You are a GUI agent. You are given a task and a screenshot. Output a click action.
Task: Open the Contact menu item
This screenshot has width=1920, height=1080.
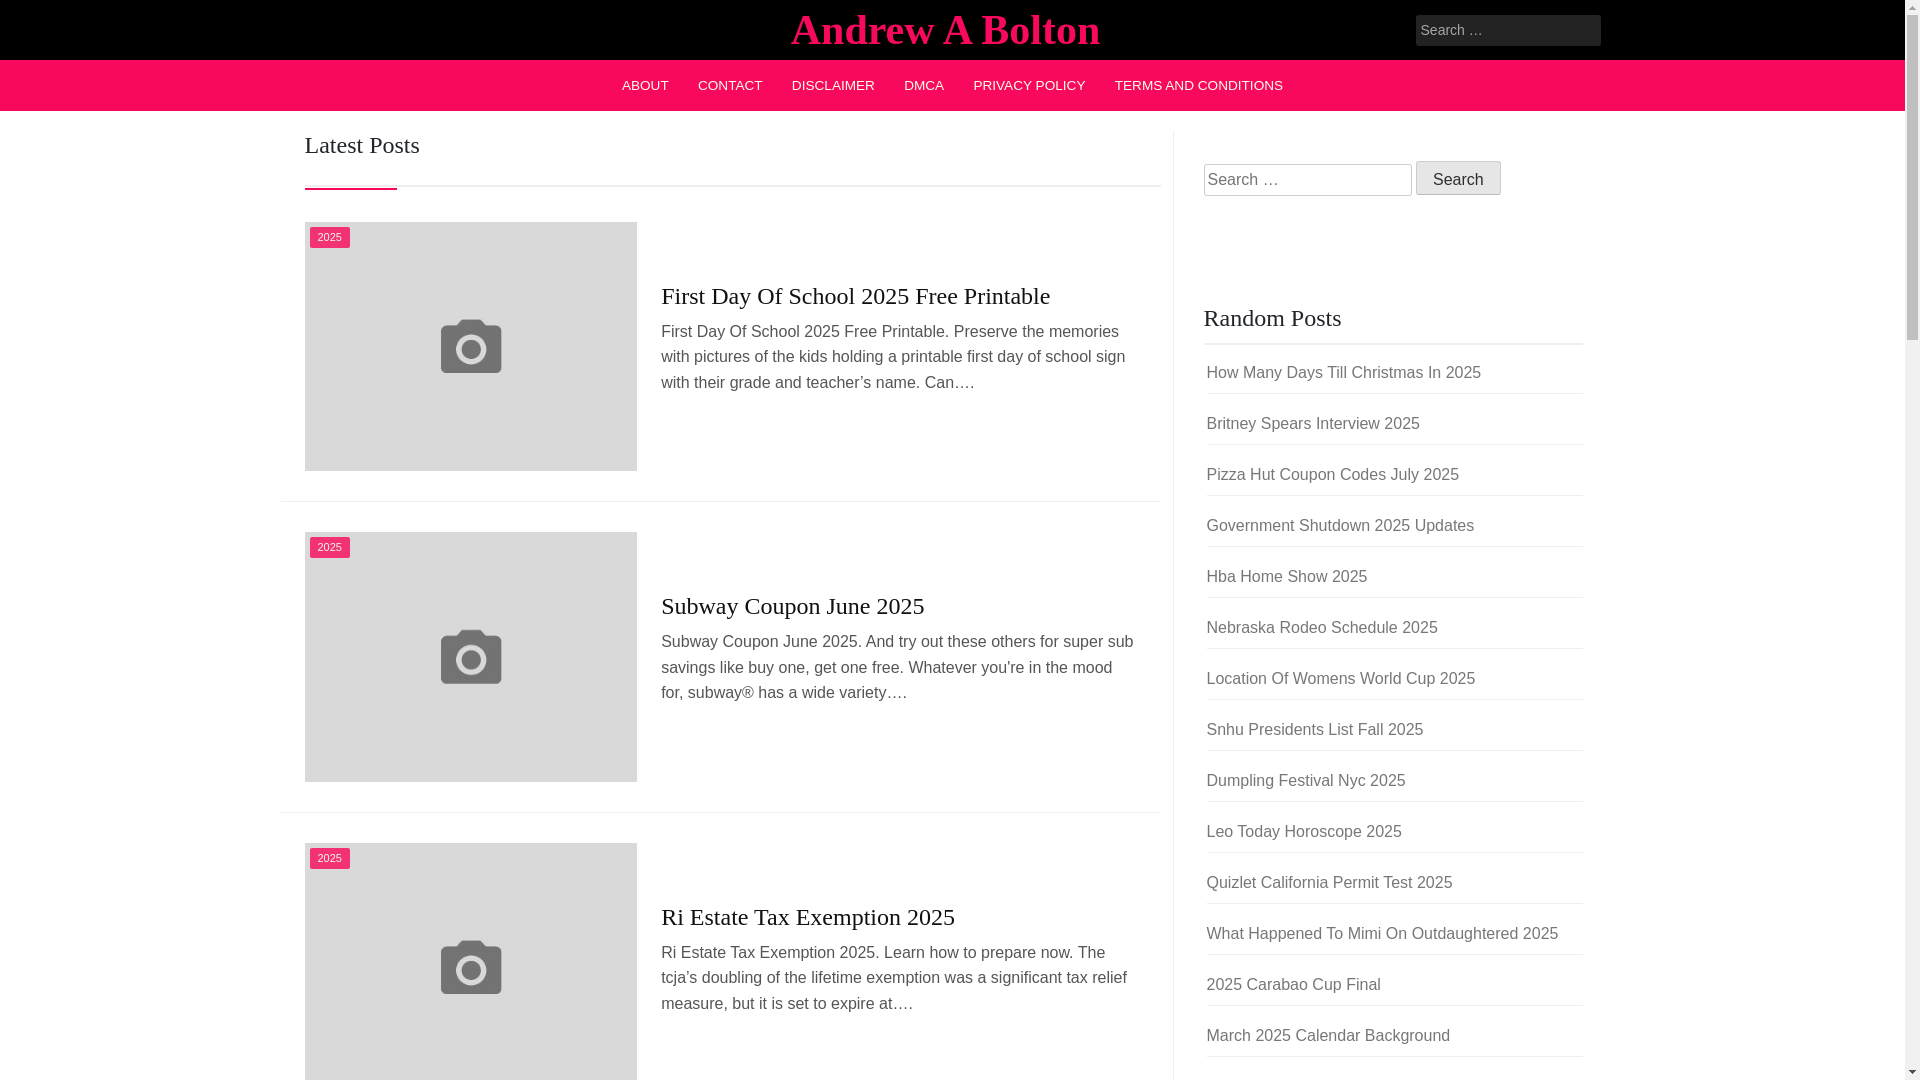click(730, 86)
